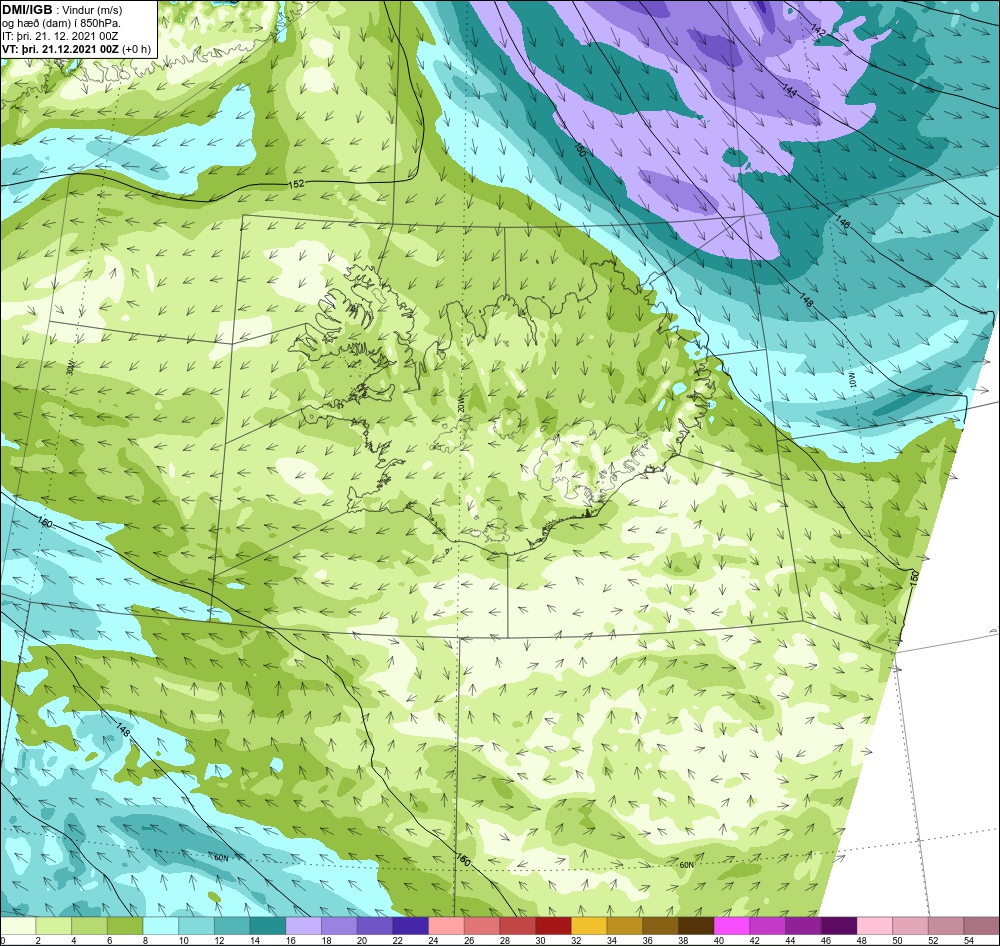
Task: Click the '142' height contour label
Action: coord(818,29)
